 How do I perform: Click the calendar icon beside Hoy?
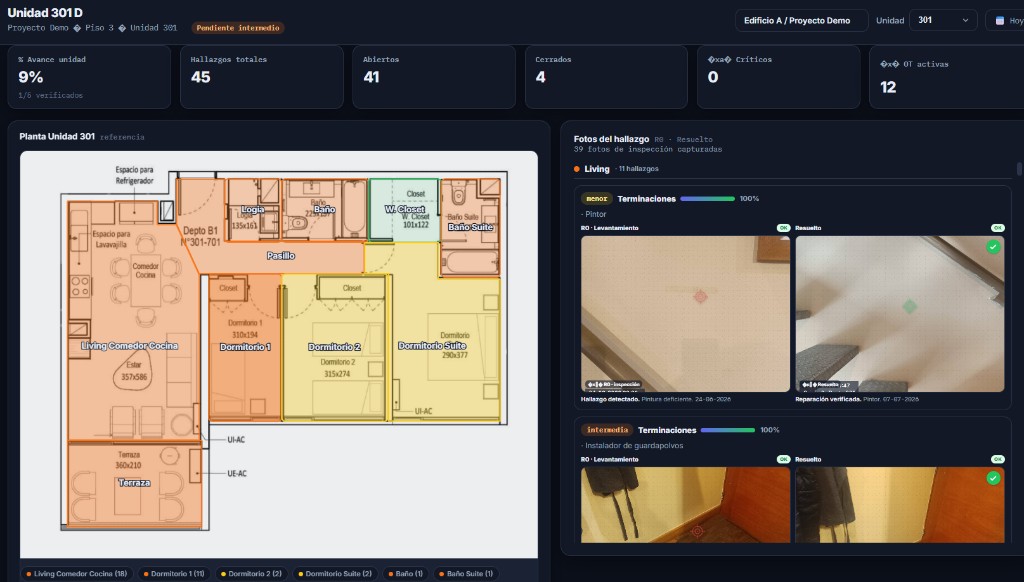[x=1000, y=21]
